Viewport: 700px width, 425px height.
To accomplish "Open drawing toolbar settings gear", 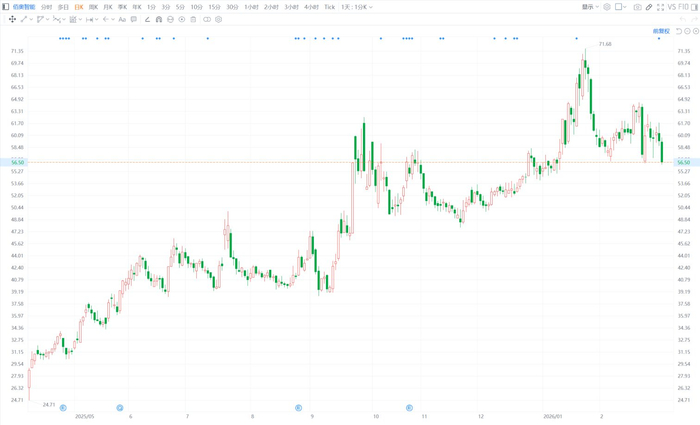I will pyautogui.click(x=218, y=19).
